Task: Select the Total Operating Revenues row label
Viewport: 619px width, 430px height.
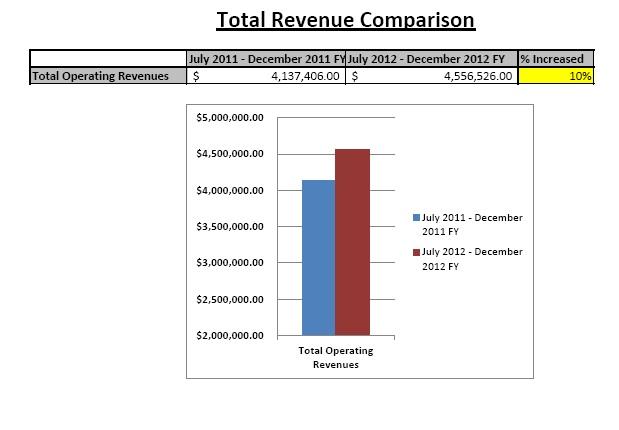Action: [108, 76]
